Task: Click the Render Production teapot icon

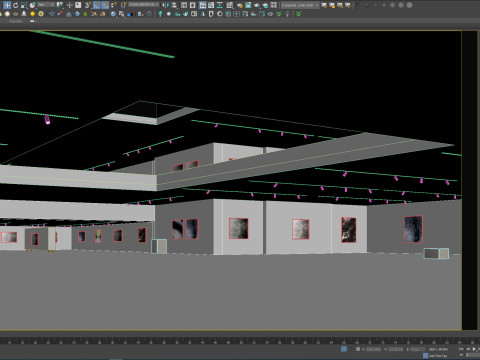Action: pyautogui.click(x=257, y=5)
